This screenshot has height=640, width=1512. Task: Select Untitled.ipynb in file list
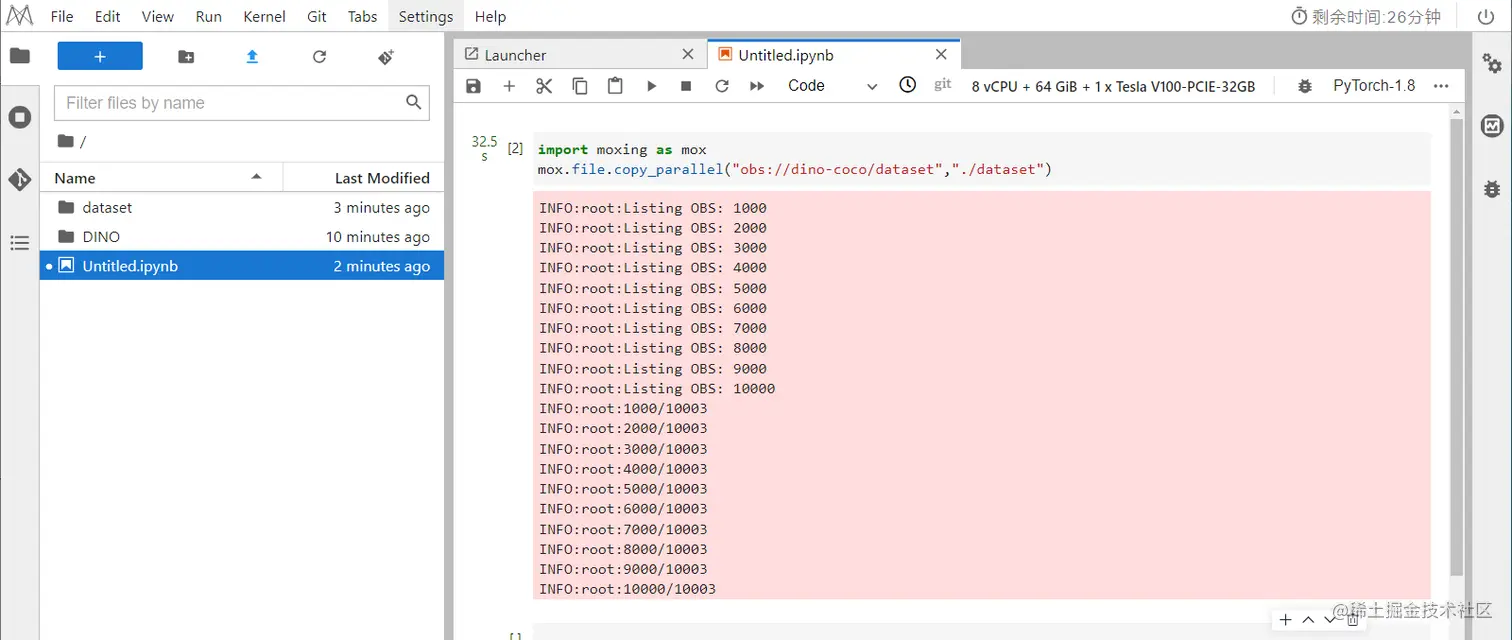click(242, 266)
